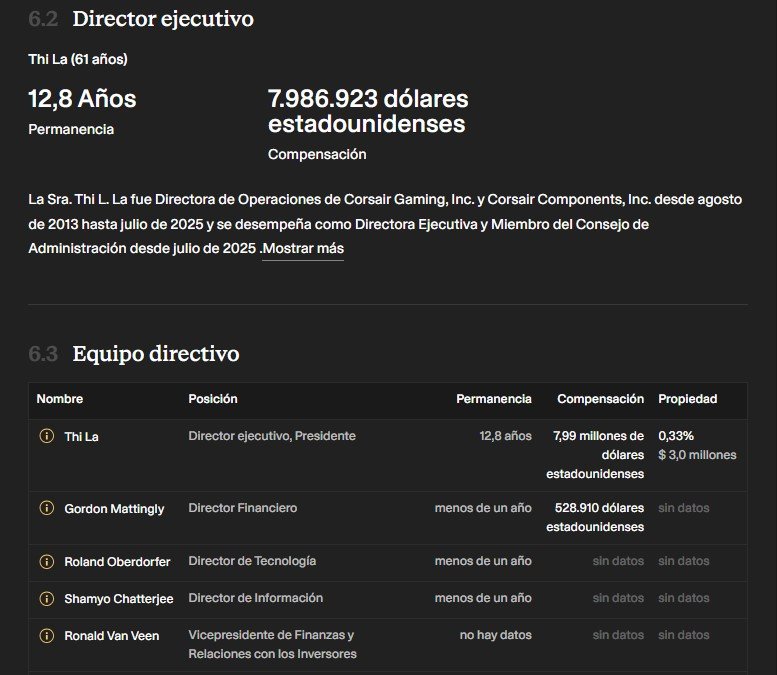The image size is (777, 675).
Task: Click info icon beside Thi La
Action: tap(47, 436)
